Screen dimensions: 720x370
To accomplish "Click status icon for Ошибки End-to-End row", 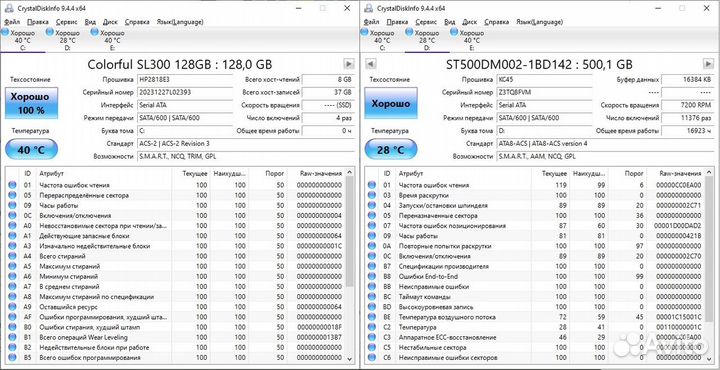I will click(x=371, y=276).
